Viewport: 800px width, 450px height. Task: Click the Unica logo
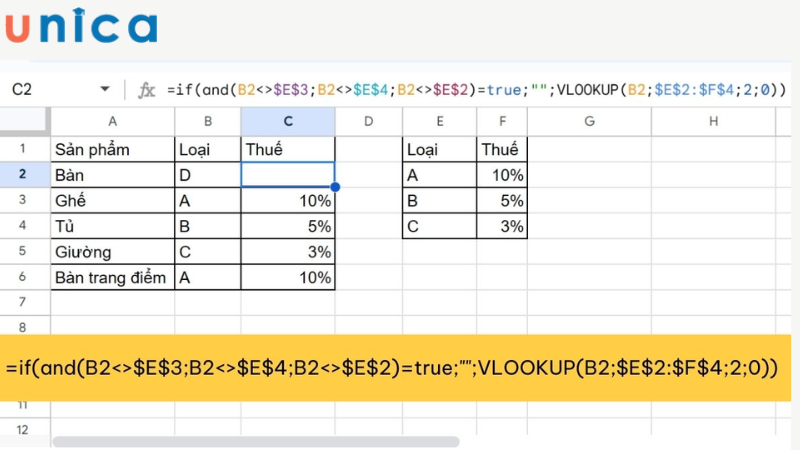pyautogui.click(x=80, y=27)
